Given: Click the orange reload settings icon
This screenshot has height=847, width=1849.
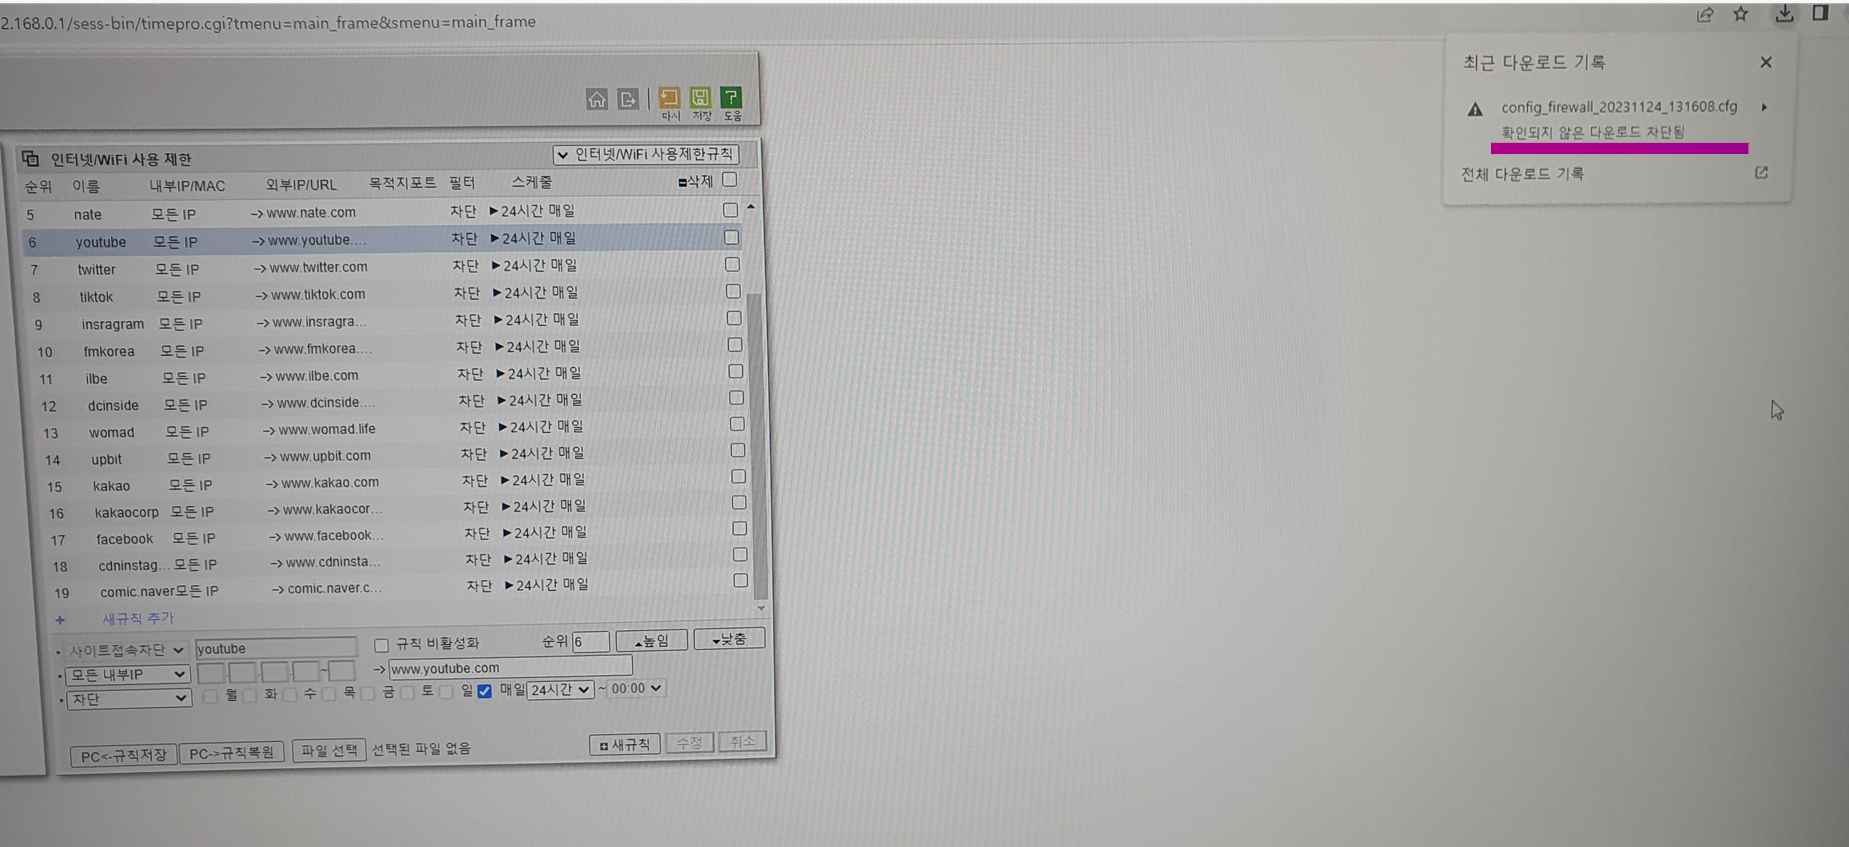Looking at the screenshot, I should click(669, 97).
